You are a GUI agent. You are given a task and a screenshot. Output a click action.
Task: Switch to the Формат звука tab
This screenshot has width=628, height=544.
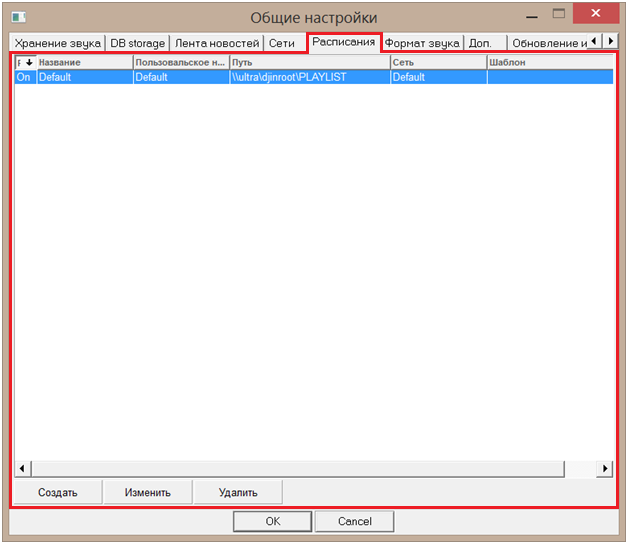[422, 43]
